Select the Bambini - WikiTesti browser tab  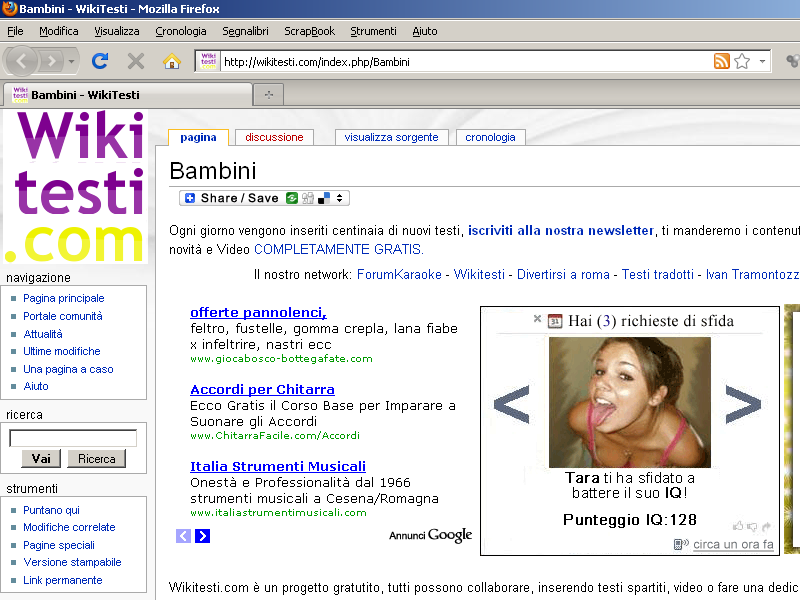(128, 94)
